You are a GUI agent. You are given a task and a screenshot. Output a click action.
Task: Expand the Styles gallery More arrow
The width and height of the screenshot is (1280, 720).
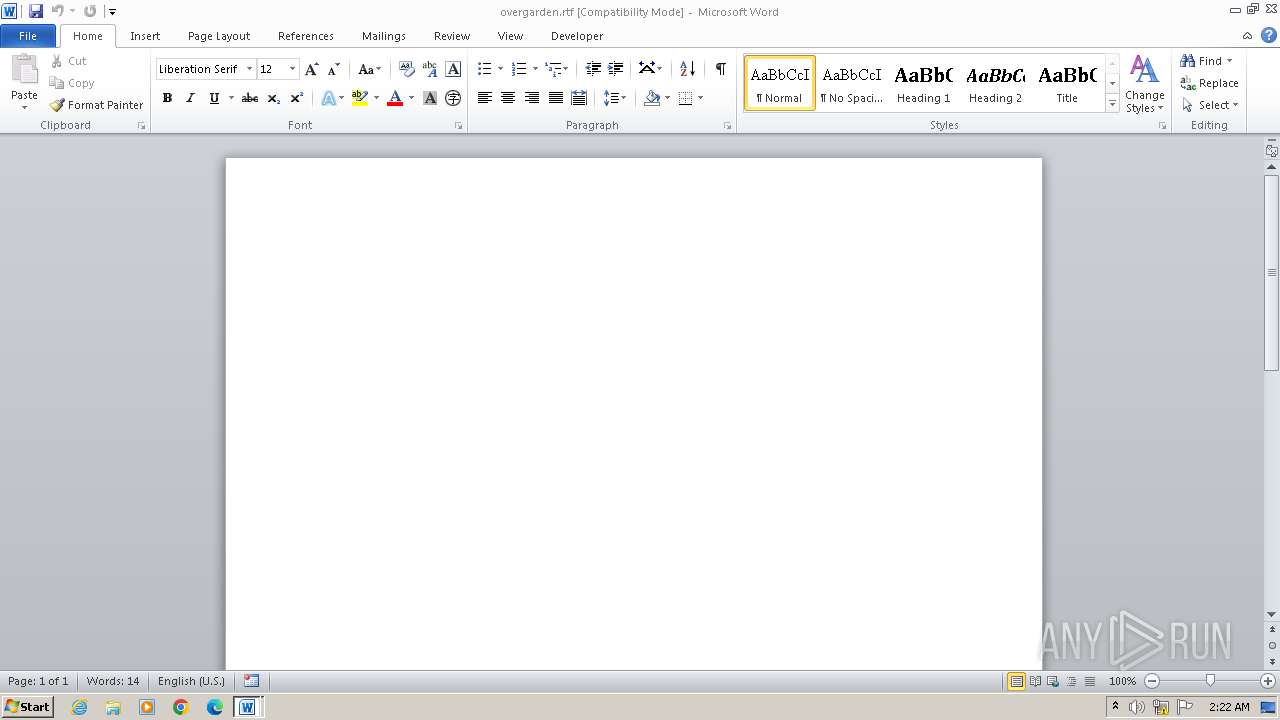tap(1112, 103)
